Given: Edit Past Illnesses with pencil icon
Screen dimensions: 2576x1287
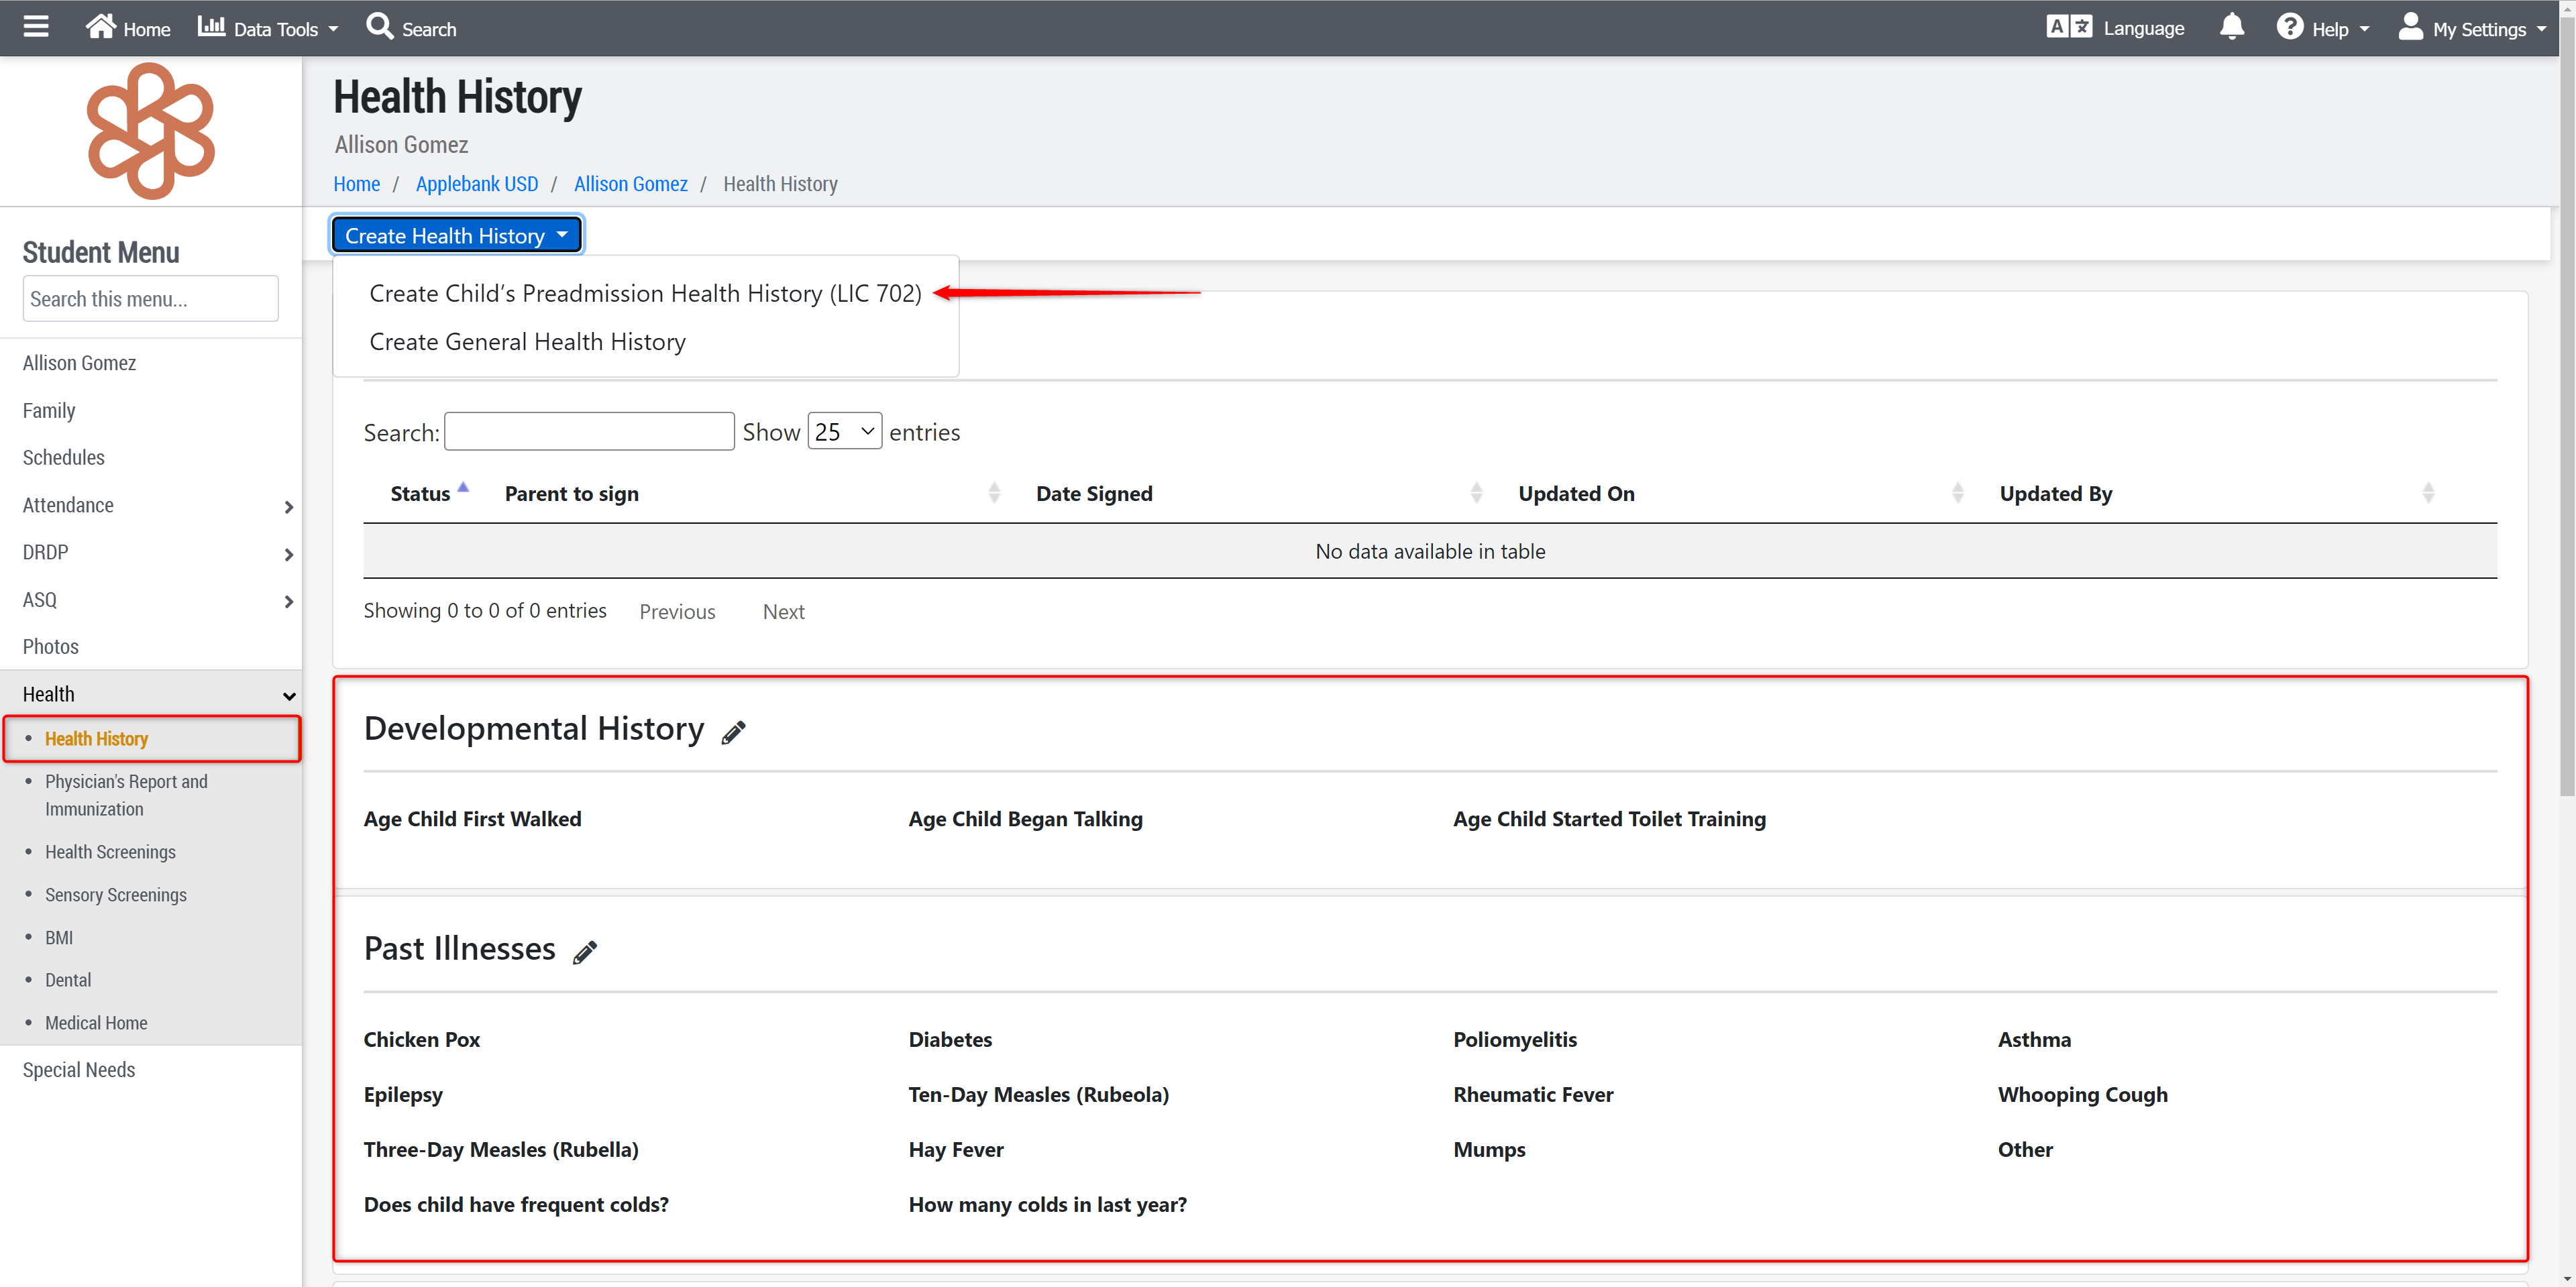Looking at the screenshot, I should [x=585, y=952].
